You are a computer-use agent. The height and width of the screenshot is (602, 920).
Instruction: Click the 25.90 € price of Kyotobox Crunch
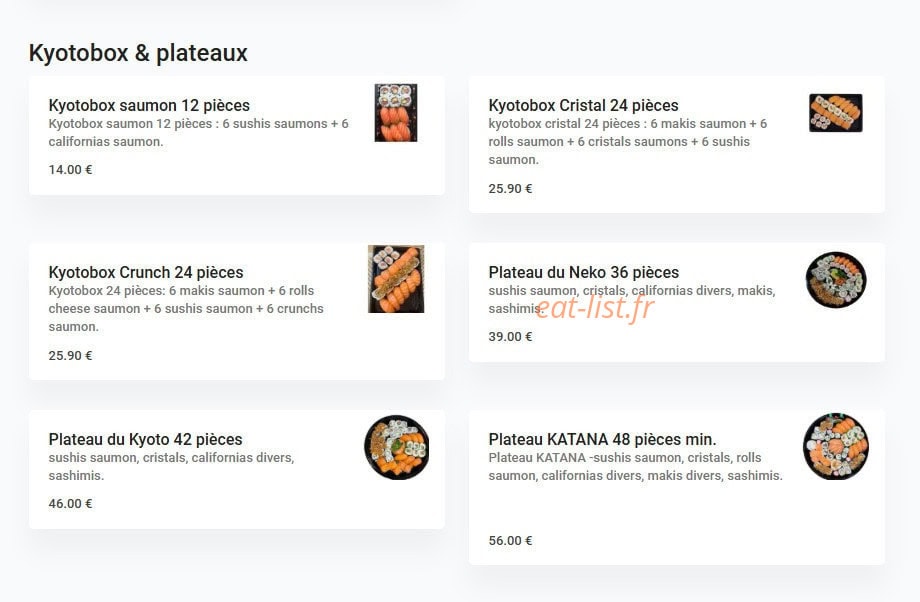(x=70, y=356)
